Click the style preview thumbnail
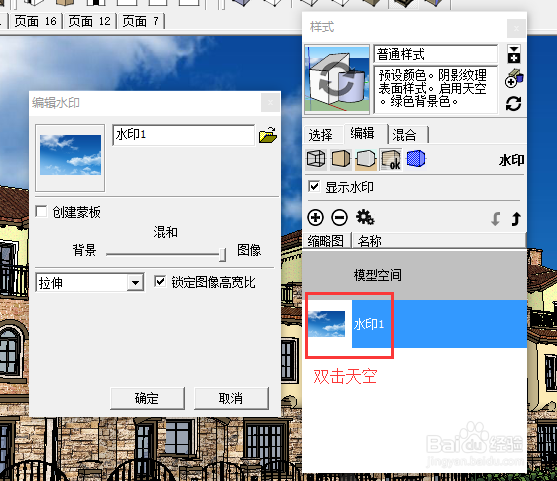This screenshot has width=557, height=481. pos(337,80)
